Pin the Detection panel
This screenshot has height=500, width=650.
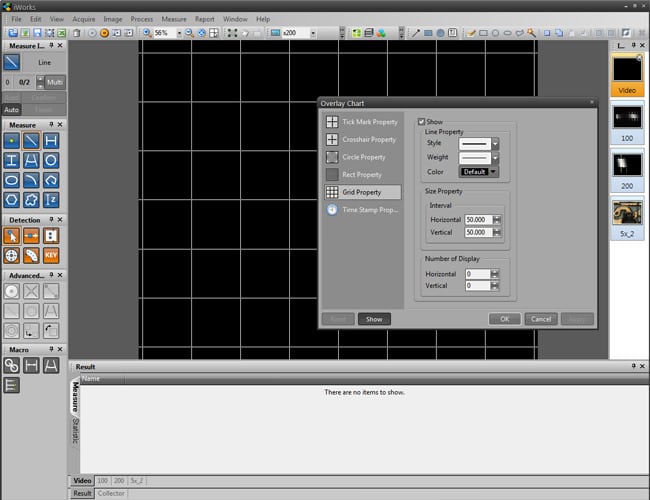point(51,219)
